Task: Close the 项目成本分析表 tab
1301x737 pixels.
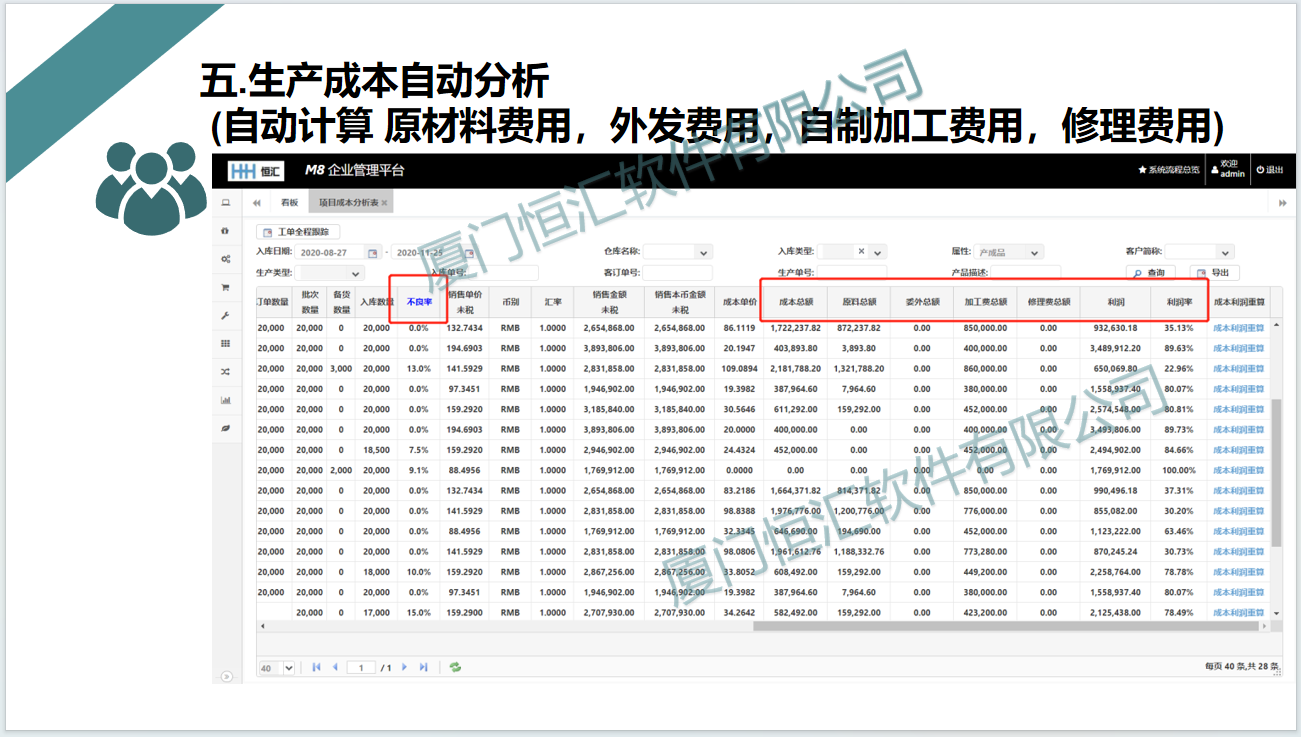Action: click(x=384, y=202)
